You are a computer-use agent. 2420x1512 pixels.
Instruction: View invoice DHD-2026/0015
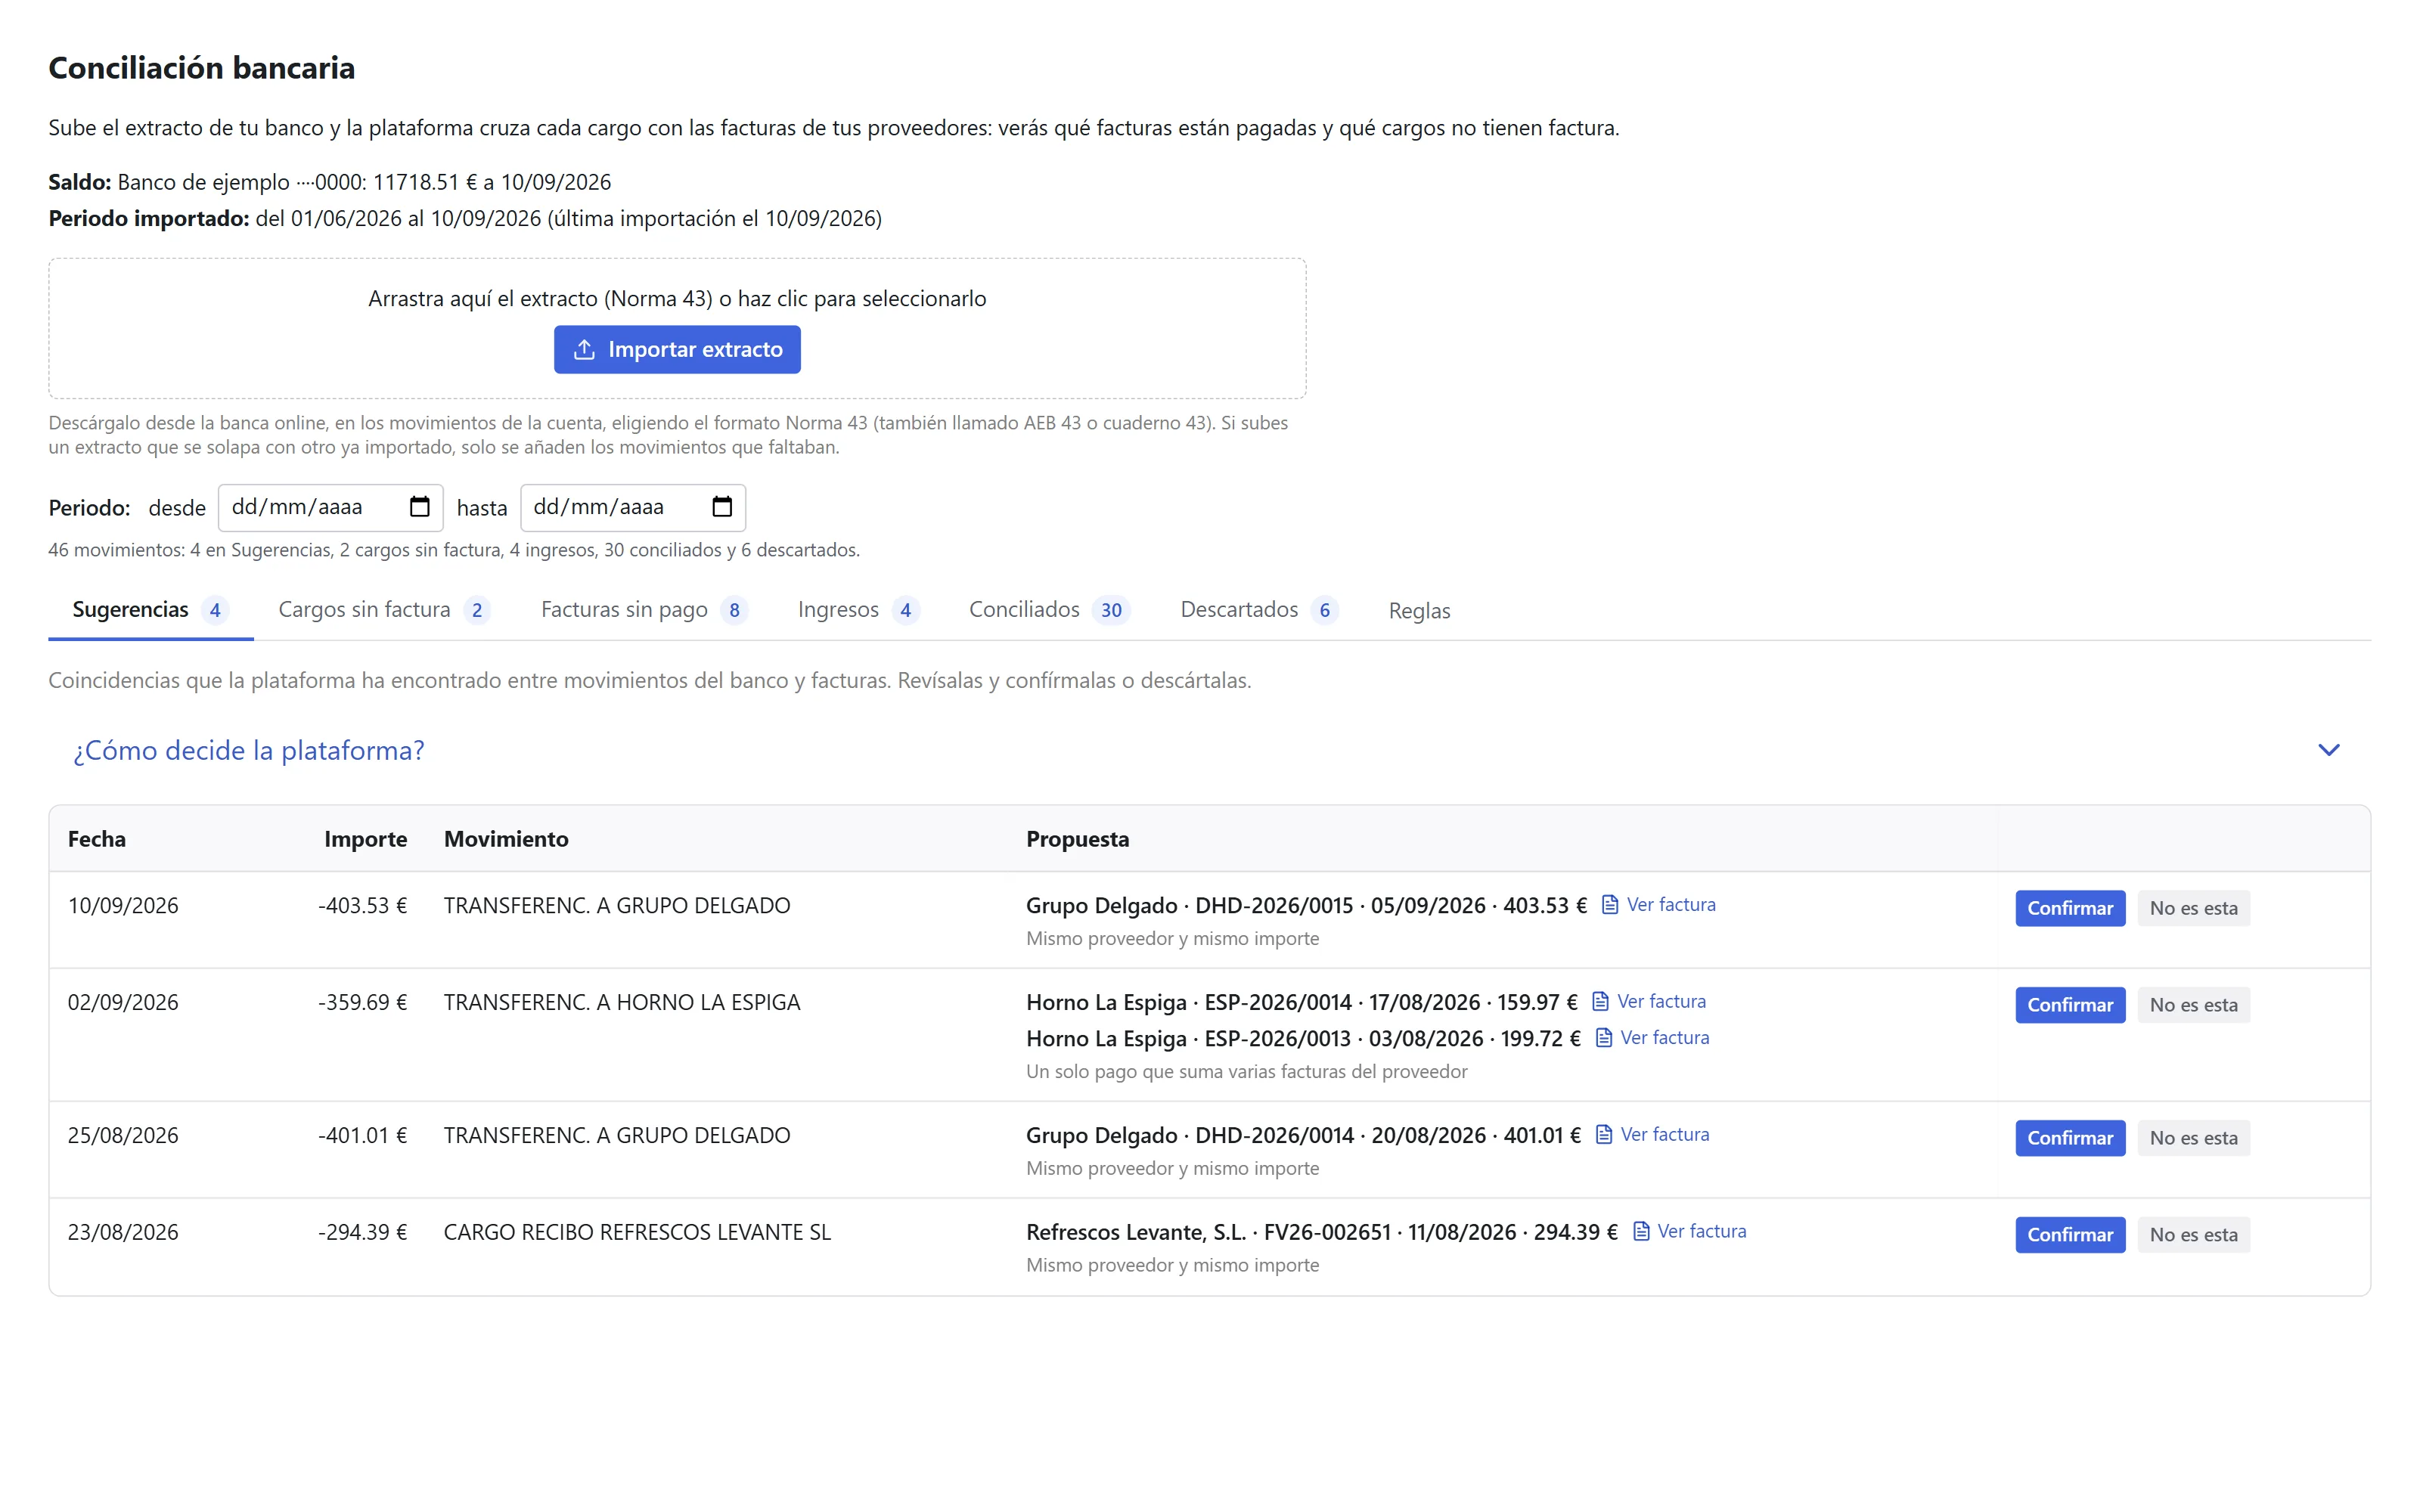click(x=1659, y=905)
